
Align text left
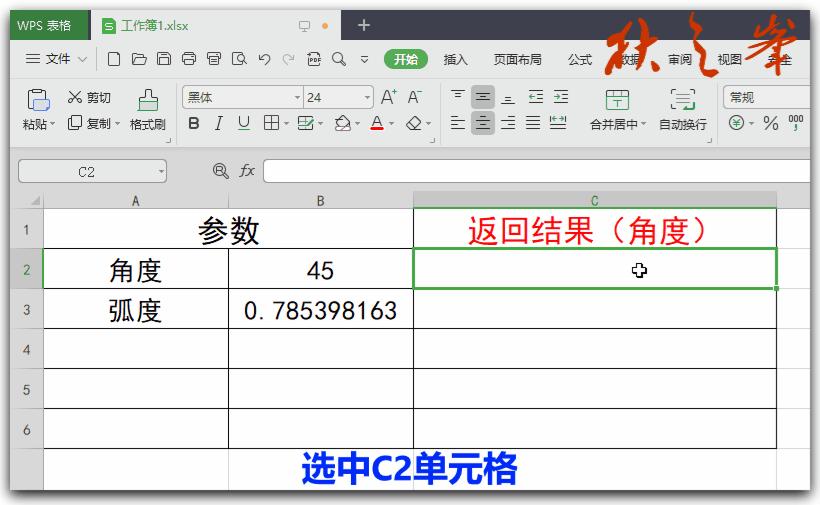[x=458, y=123]
